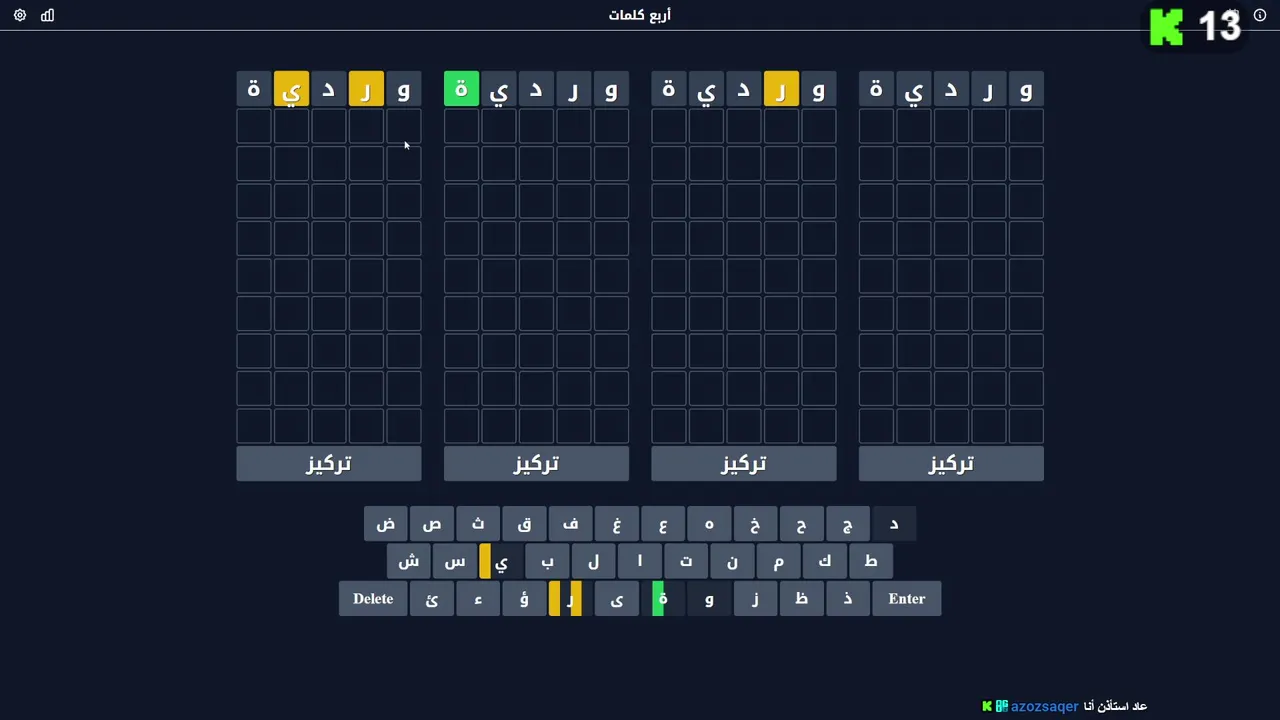Click تركيز under the board with only ر yellow
Image resolution: width=1280 pixels, height=720 pixels.
(744, 464)
